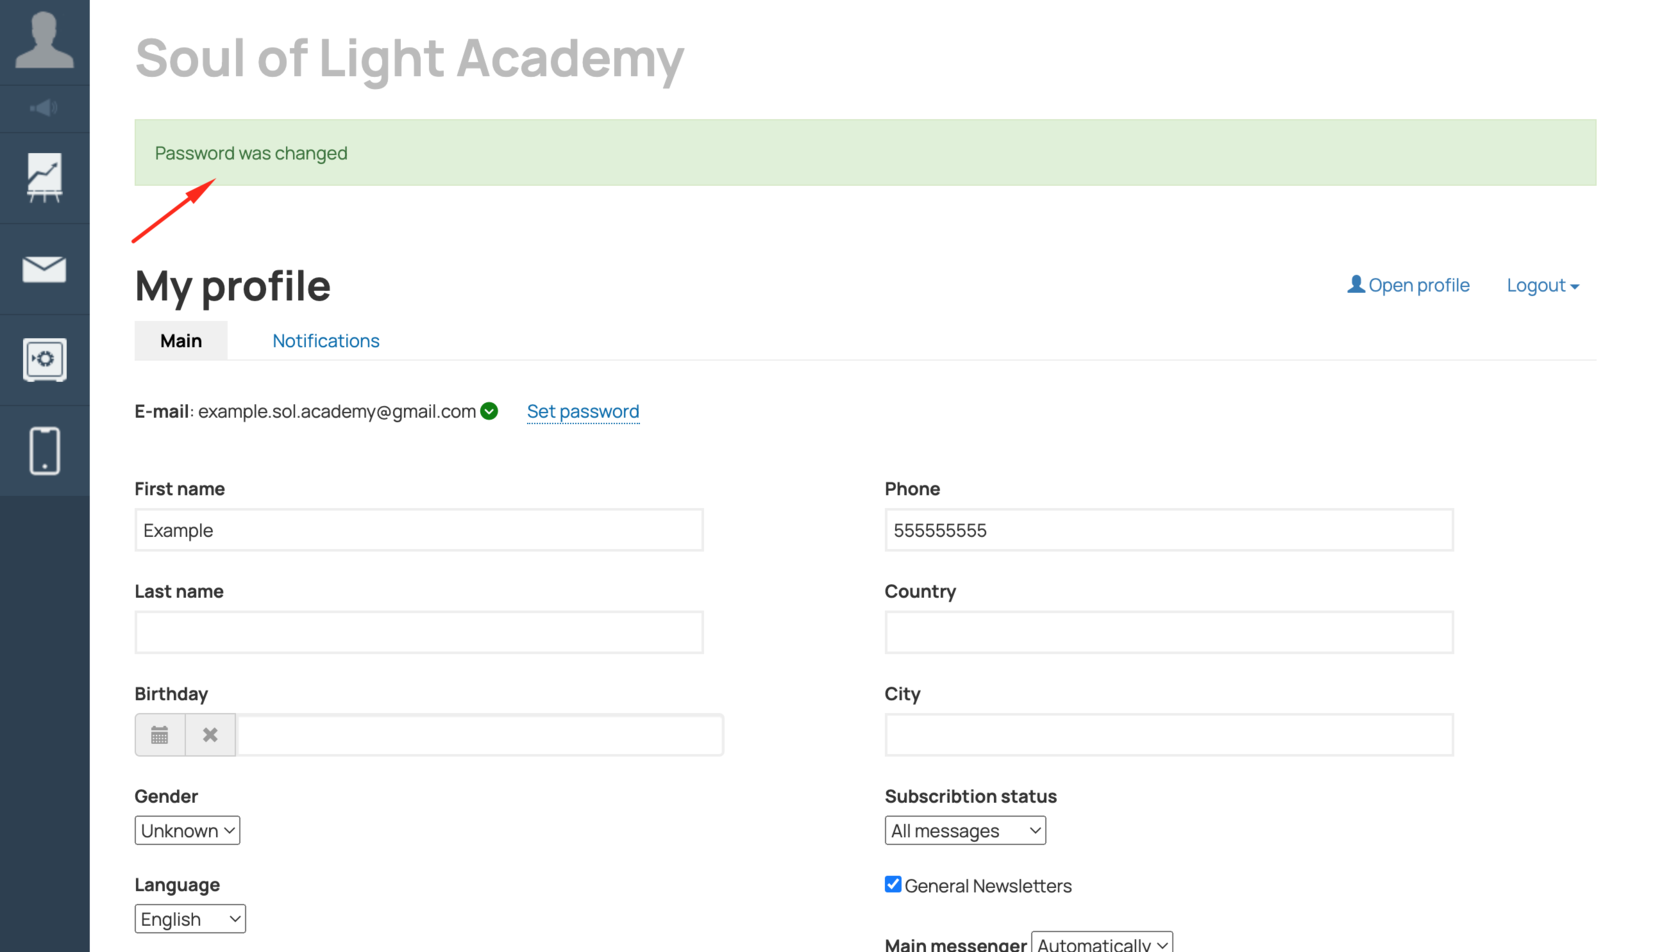Switch to the Notifications tab
1680x952 pixels.
coord(326,341)
